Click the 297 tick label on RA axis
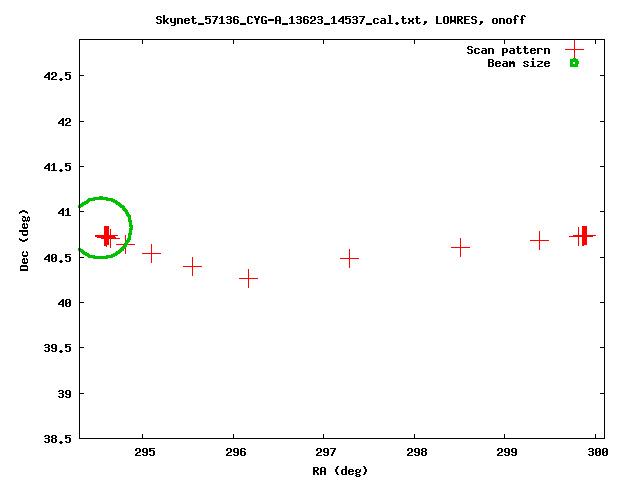Image resolution: width=640 pixels, height=480 pixels. pyautogui.click(x=326, y=452)
